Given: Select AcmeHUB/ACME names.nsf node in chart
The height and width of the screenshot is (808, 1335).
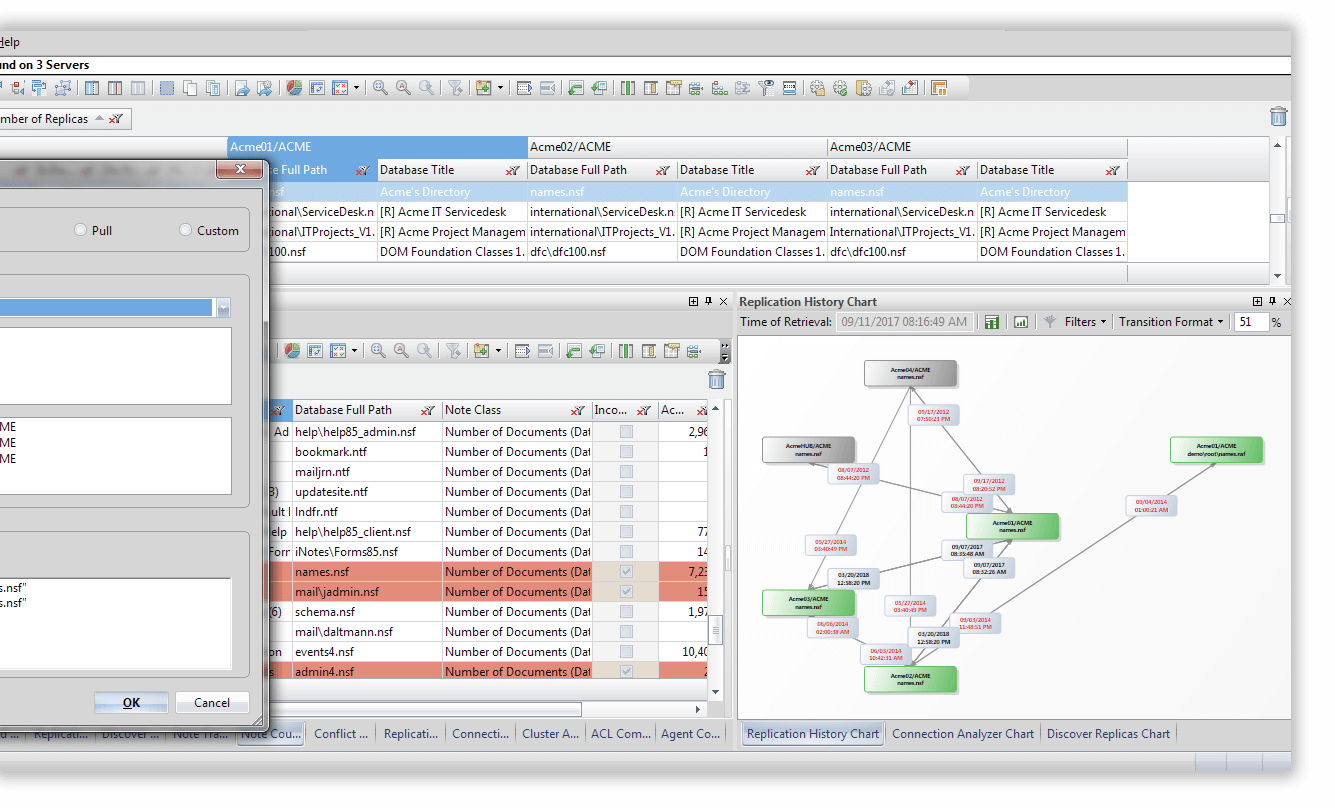Looking at the screenshot, I should click(808, 449).
